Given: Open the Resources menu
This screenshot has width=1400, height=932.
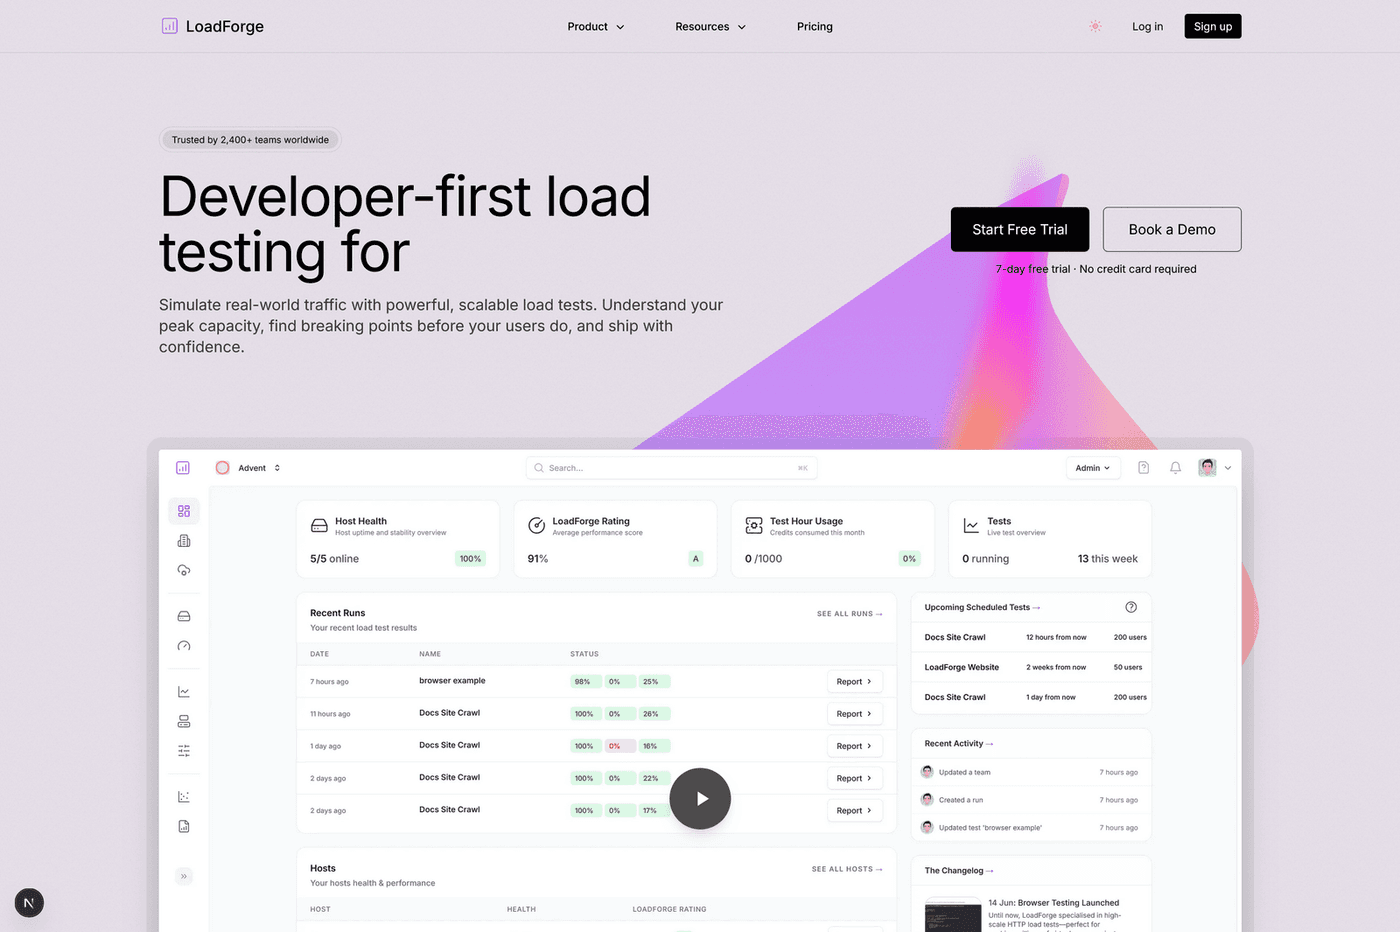Looking at the screenshot, I should 710,27.
